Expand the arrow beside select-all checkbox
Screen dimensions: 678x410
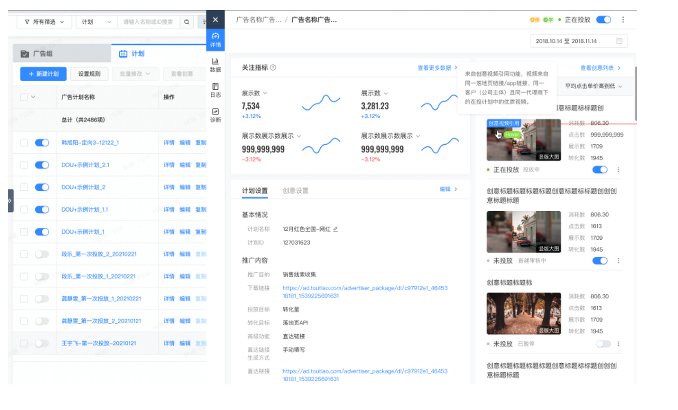point(33,97)
